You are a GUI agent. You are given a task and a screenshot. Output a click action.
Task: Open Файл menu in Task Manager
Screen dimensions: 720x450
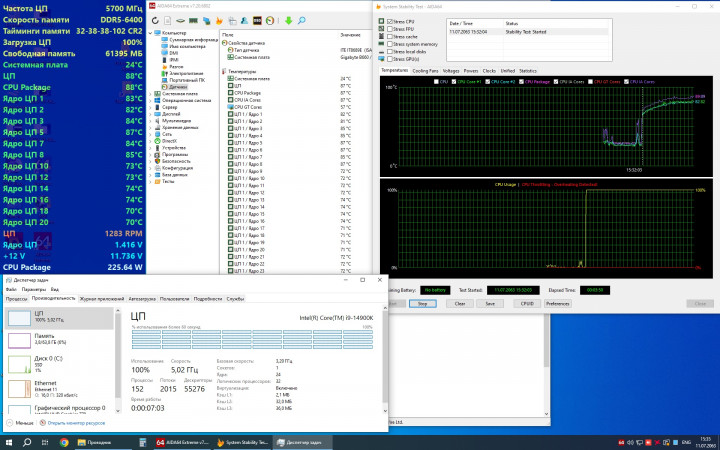(x=11, y=290)
